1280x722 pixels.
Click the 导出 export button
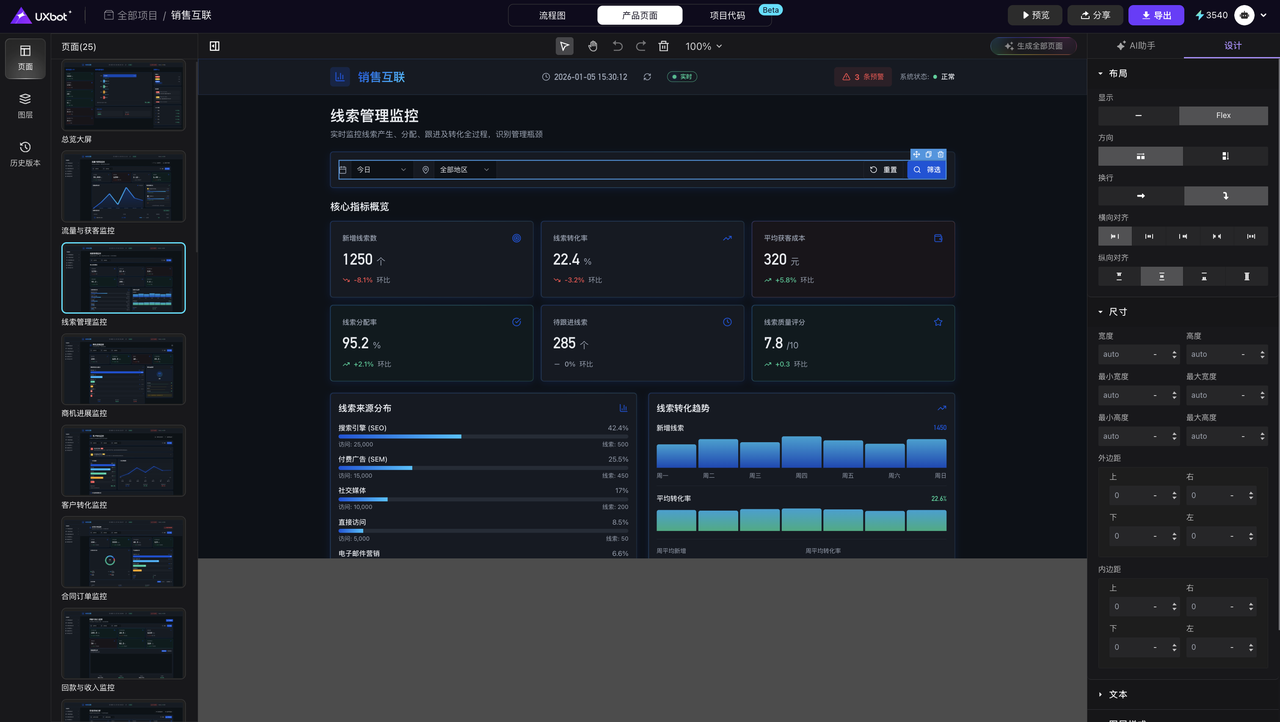point(1156,15)
